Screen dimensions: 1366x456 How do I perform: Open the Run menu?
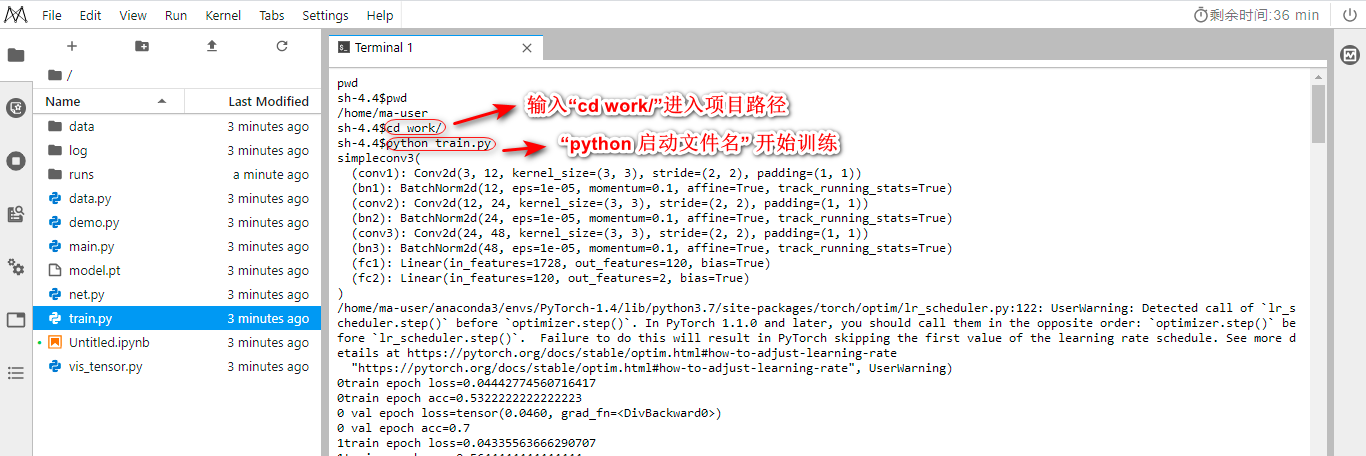pyautogui.click(x=176, y=15)
